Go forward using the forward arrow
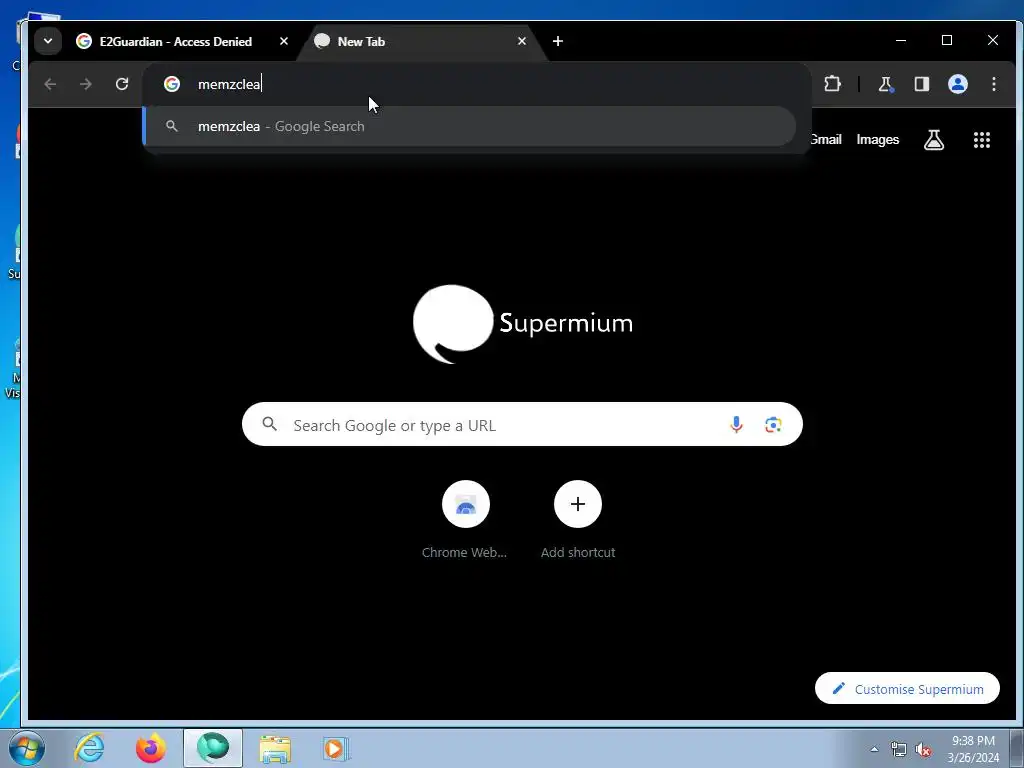The width and height of the screenshot is (1024, 768). point(86,84)
